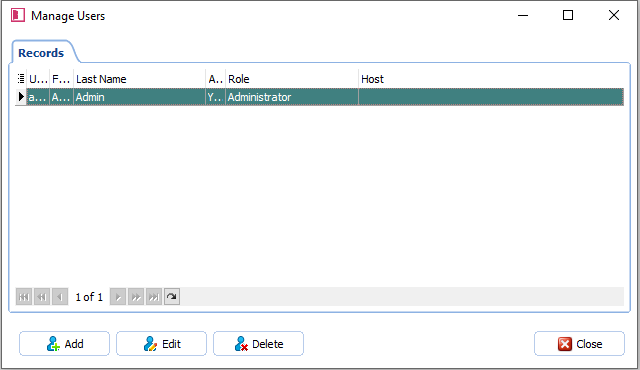640x370 pixels.
Task: Click the Edit user button
Action: (162, 343)
